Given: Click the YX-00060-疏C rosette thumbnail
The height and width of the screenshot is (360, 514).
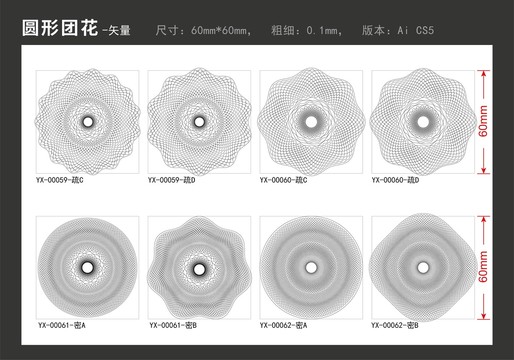Looking at the screenshot, I should [311, 122].
